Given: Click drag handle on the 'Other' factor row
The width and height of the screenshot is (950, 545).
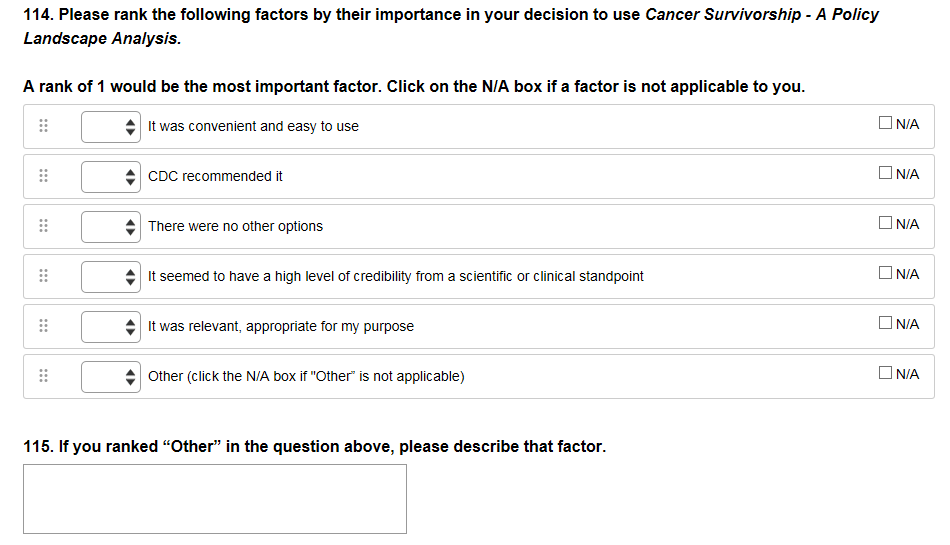Looking at the screenshot, I should point(44,376).
